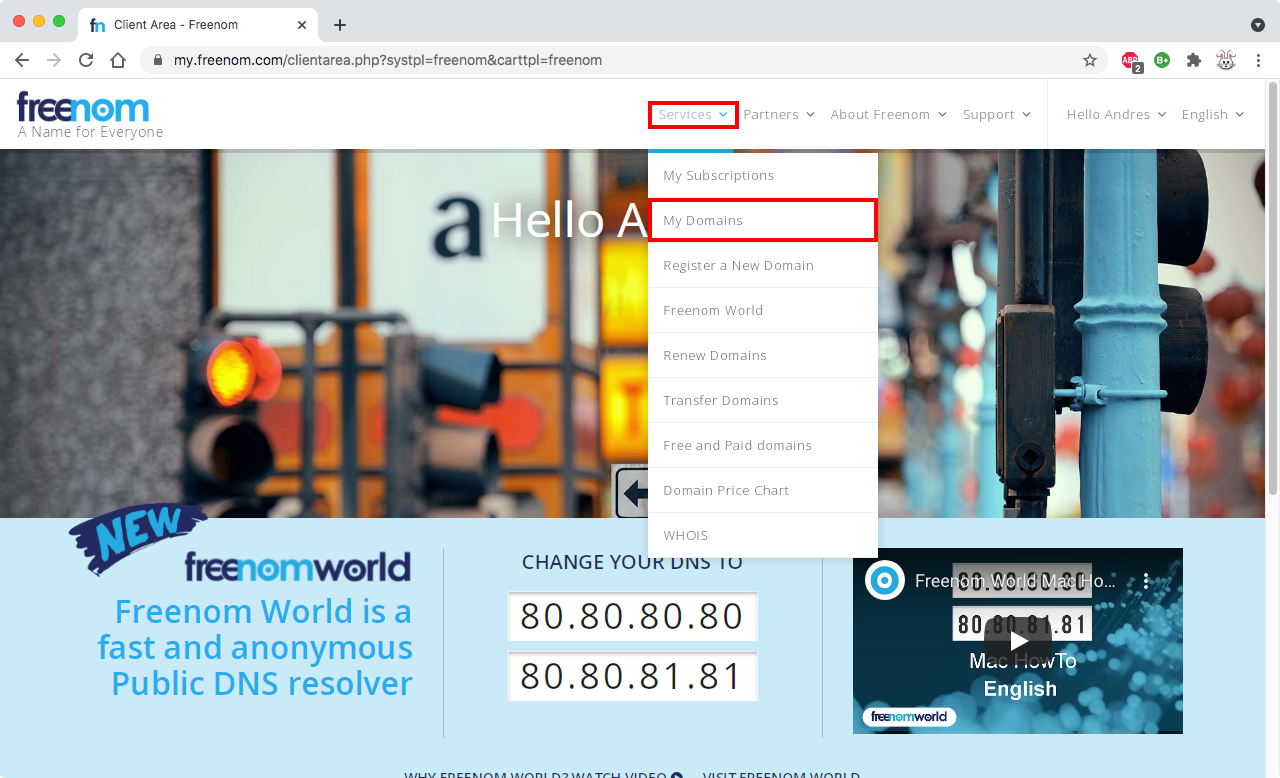Click the browser home icon
The width and height of the screenshot is (1280, 778).
pyautogui.click(x=118, y=60)
